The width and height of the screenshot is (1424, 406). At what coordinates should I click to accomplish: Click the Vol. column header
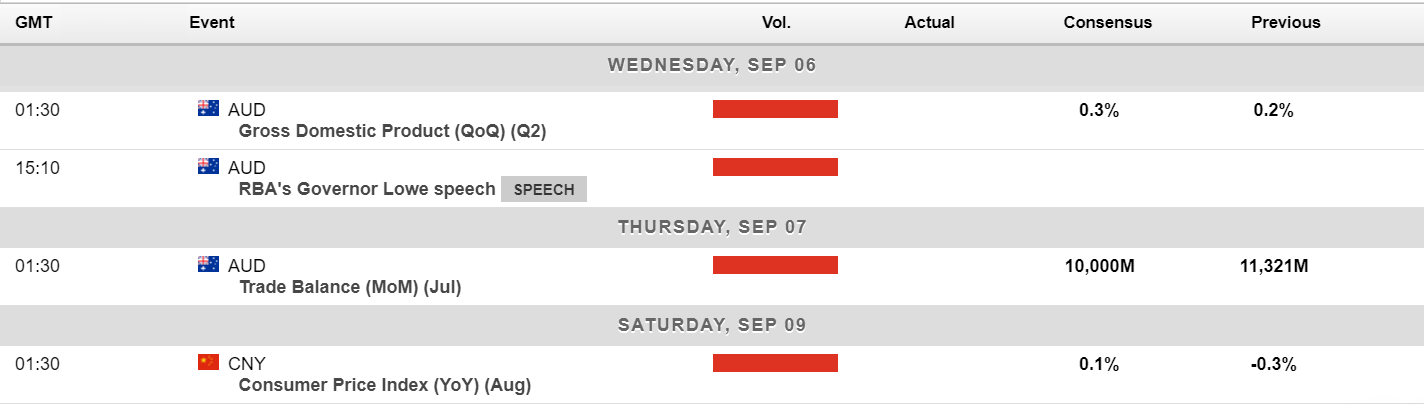pos(776,22)
